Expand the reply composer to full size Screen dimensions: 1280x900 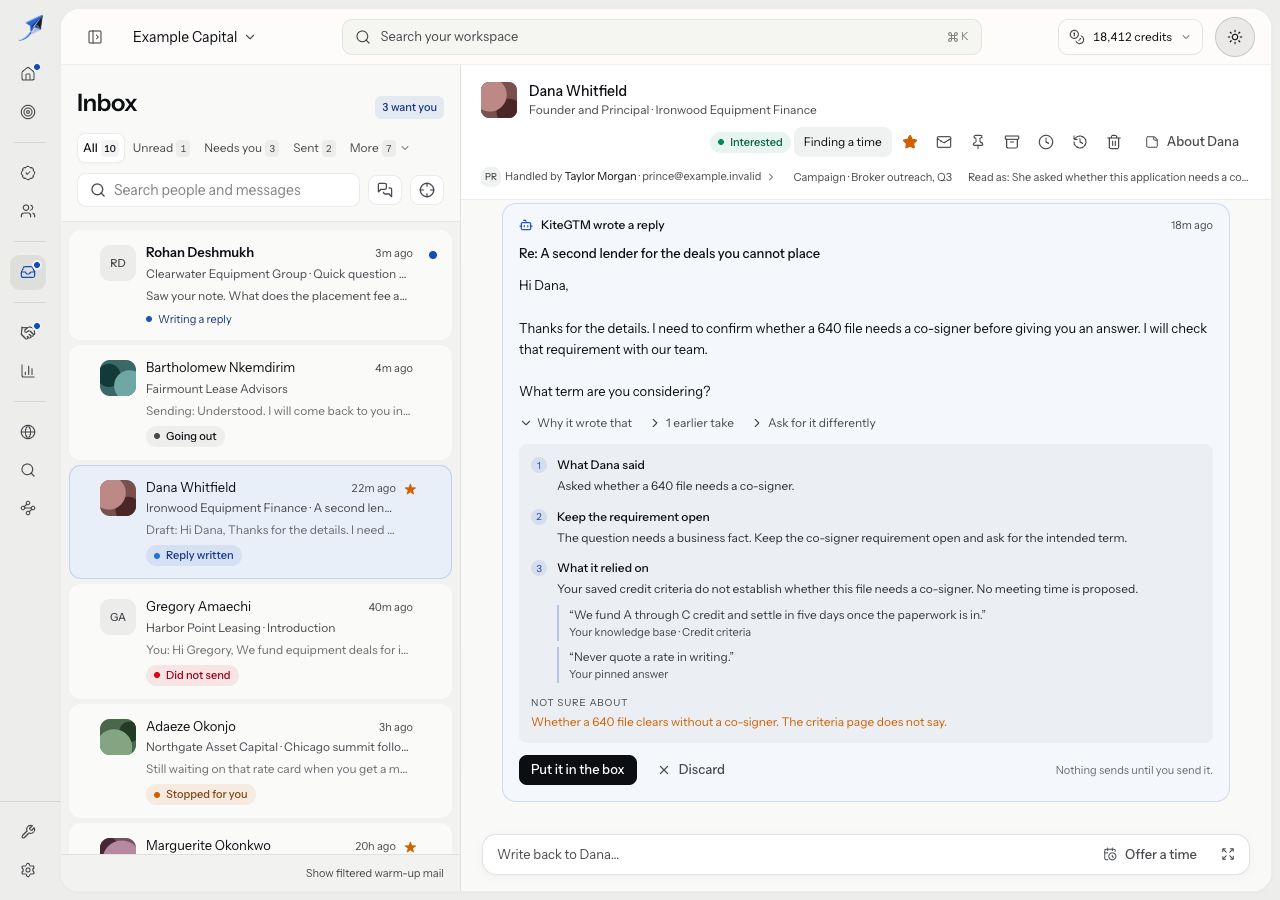click(x=1228, y=854)
